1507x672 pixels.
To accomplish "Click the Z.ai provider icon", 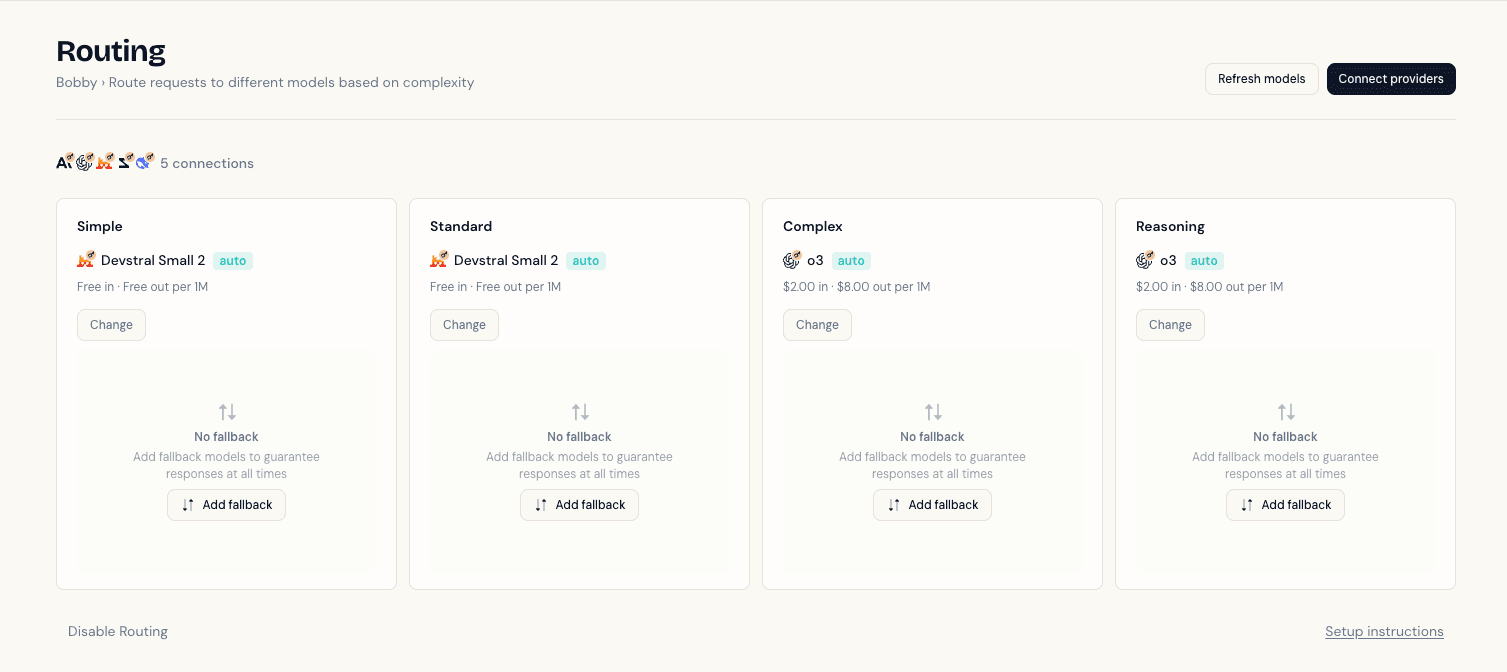I will (124, 162).
